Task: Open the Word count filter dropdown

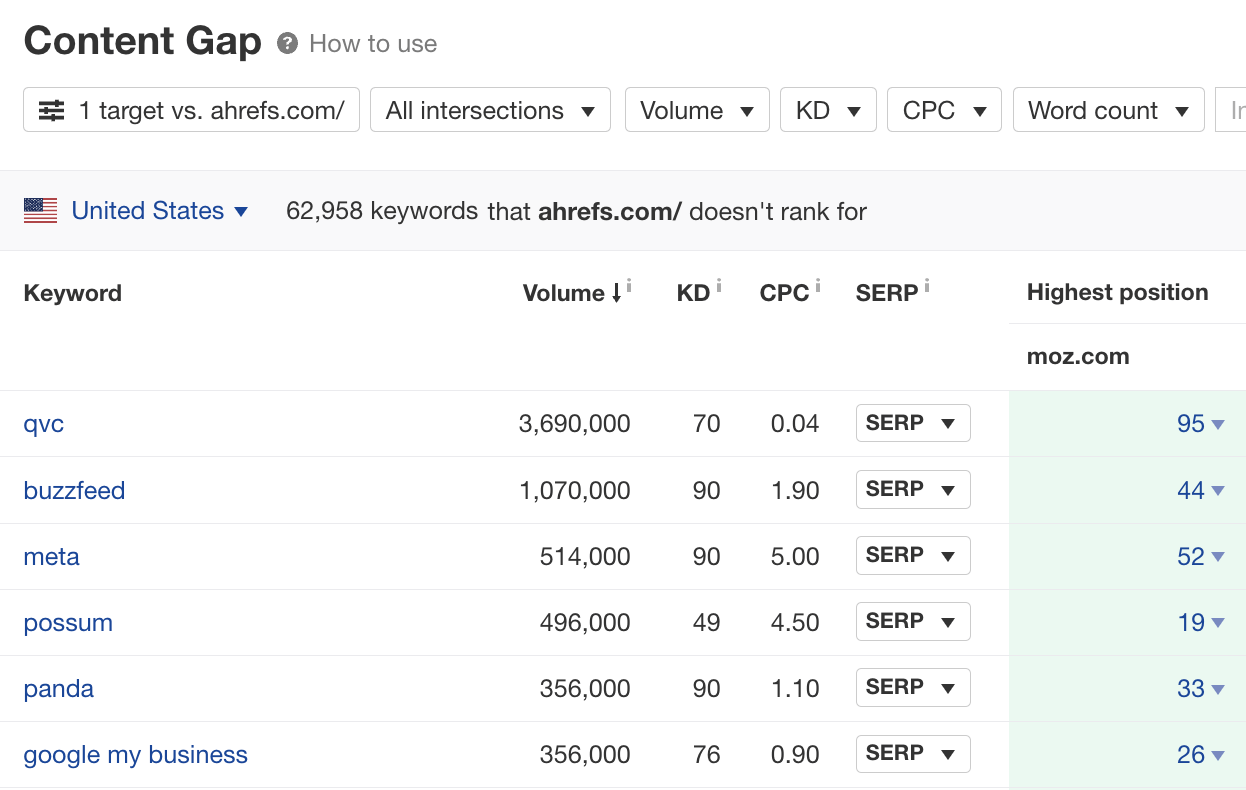Action: click(1108, 110)
